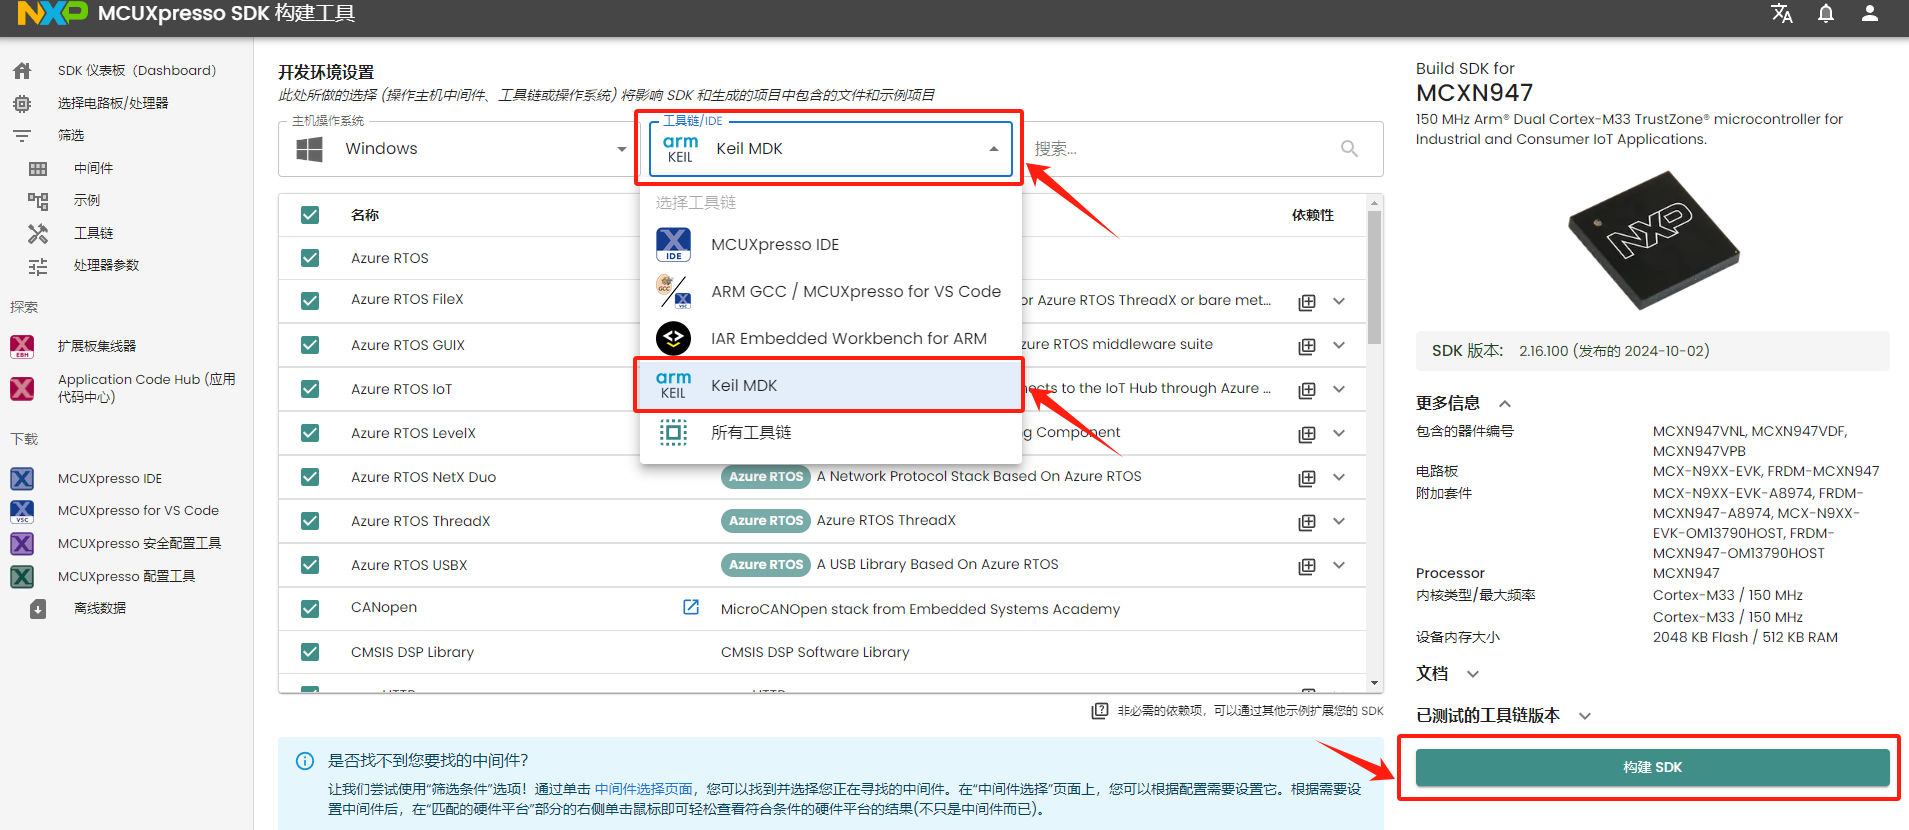Uncheck Azure RTOS FileX checkbox
This screenshot has height=830, width=1909.
tap(310, 301)
